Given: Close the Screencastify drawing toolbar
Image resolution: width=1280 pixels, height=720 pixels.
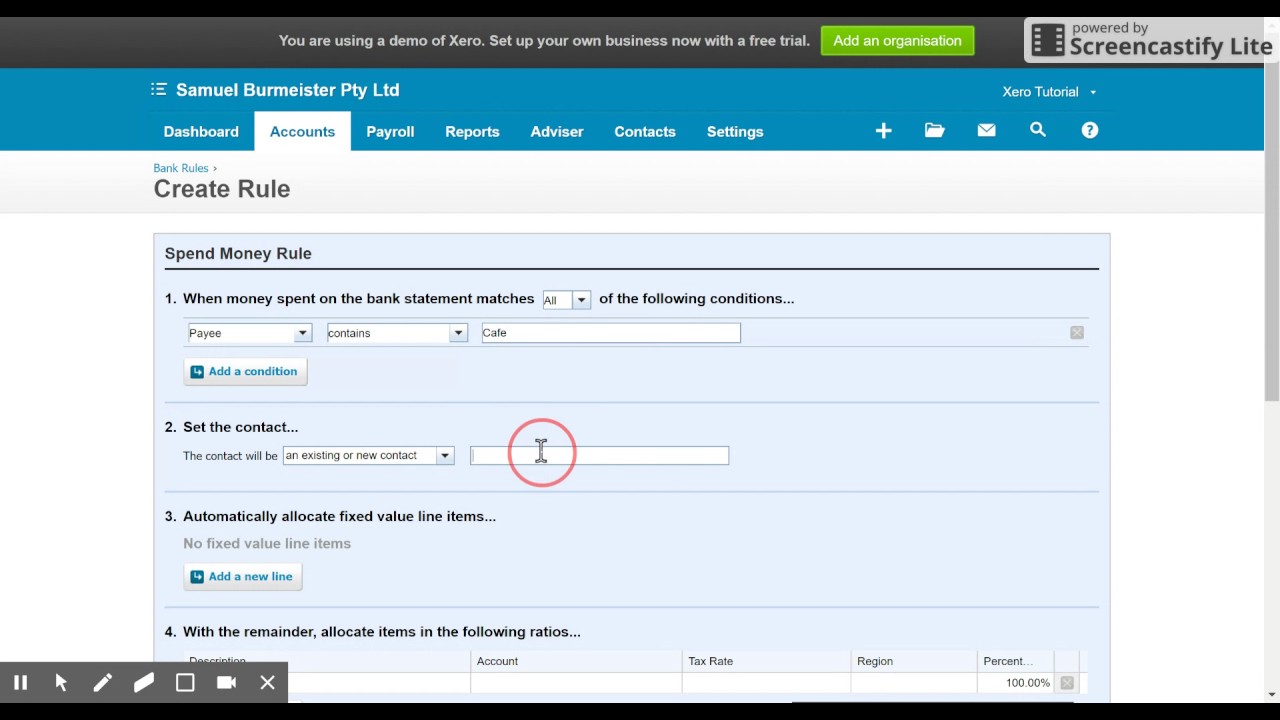Looking at the screenshot, I should click(x=267, y=683).
